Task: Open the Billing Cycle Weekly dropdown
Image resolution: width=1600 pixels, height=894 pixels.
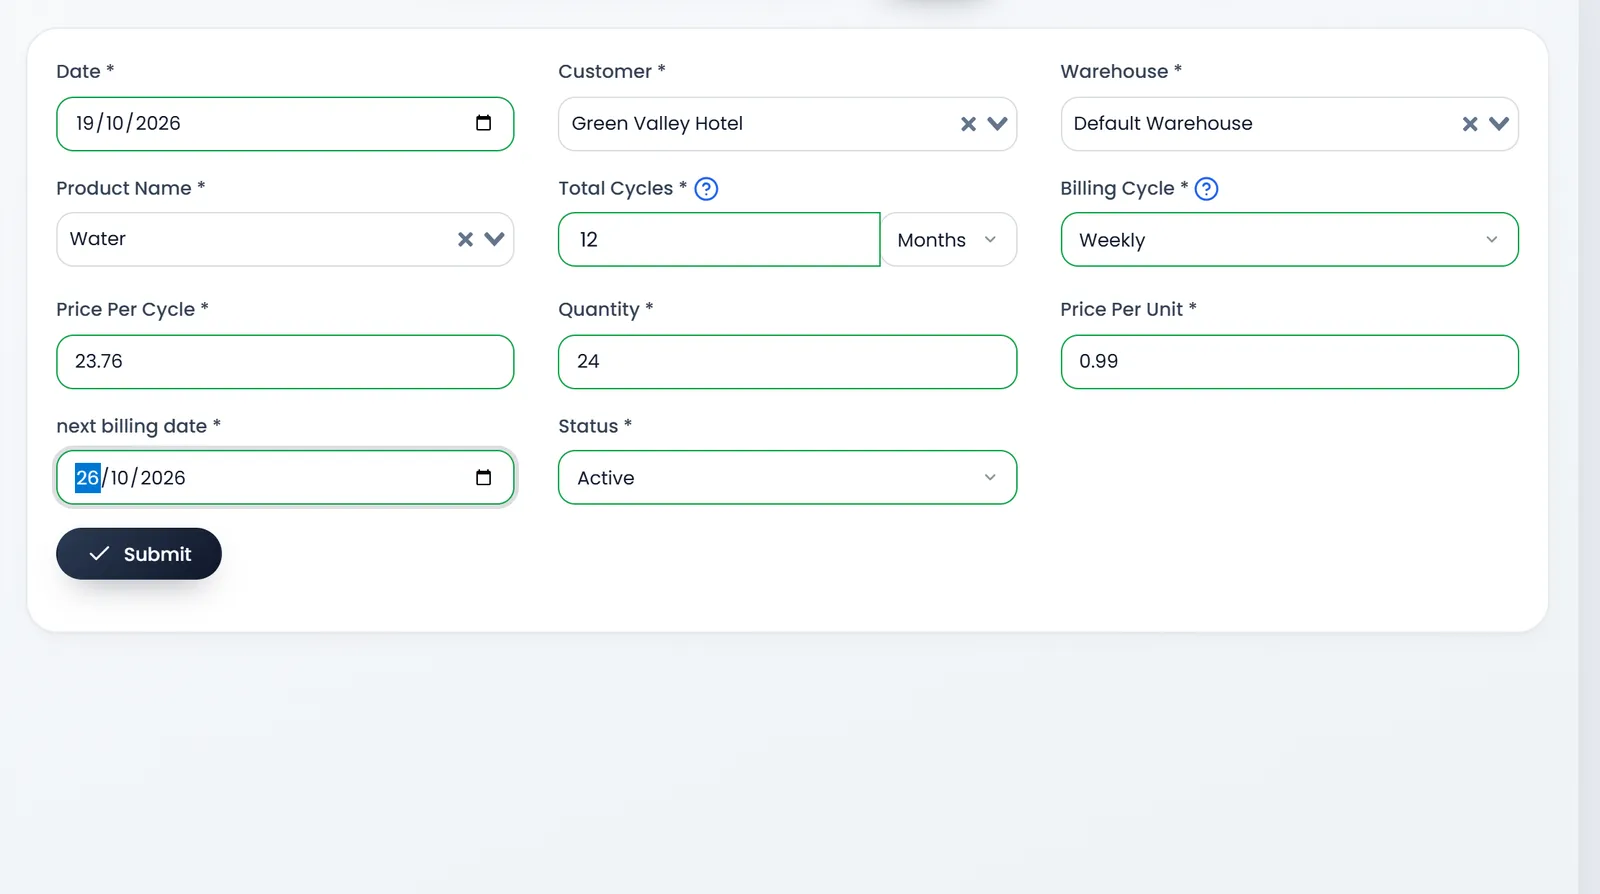Action: point(1289,240)
